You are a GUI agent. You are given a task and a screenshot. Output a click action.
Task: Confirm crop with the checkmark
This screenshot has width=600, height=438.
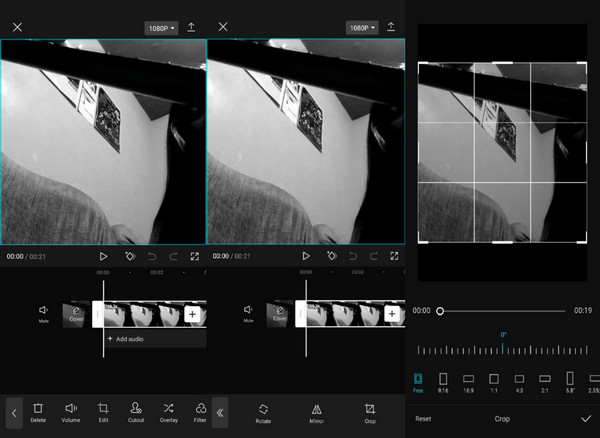[586, 419]
